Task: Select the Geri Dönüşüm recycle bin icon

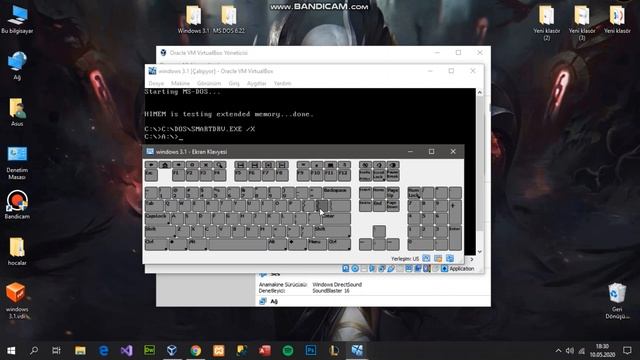Action: [x=617, y=301]
